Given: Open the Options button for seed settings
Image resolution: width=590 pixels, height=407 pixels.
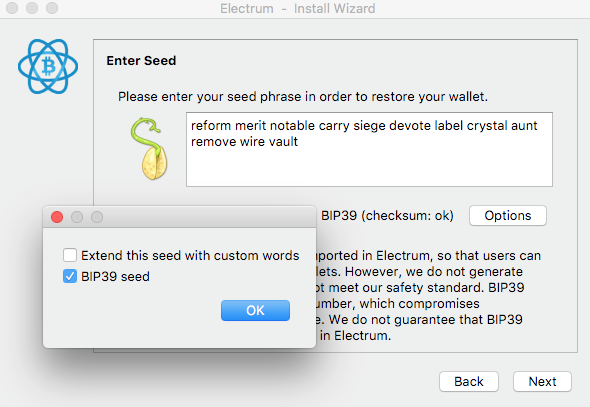Looking at the screenshot, I should pos(508,216).
